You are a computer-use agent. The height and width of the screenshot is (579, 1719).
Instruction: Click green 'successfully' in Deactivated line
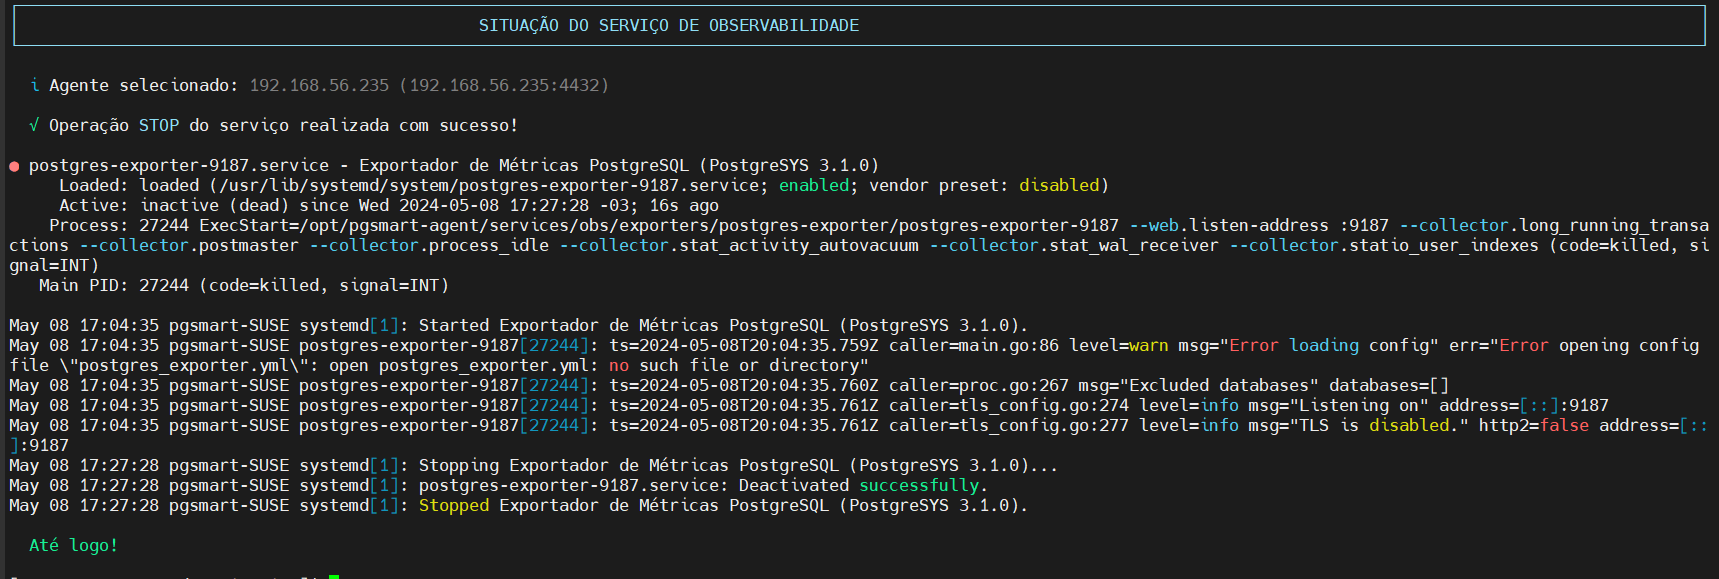[919, 485]
